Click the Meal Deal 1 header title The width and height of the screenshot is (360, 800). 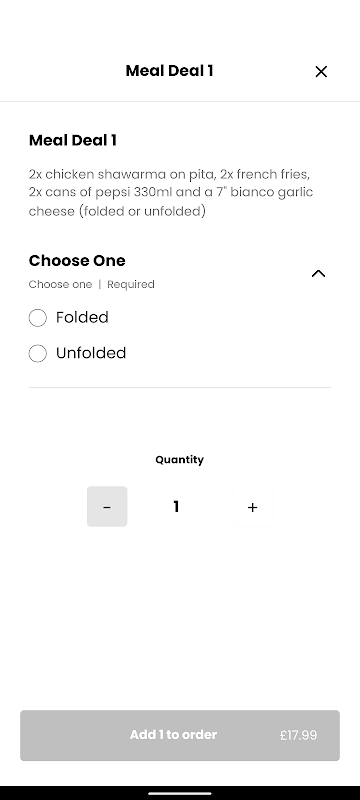(169, 71)
